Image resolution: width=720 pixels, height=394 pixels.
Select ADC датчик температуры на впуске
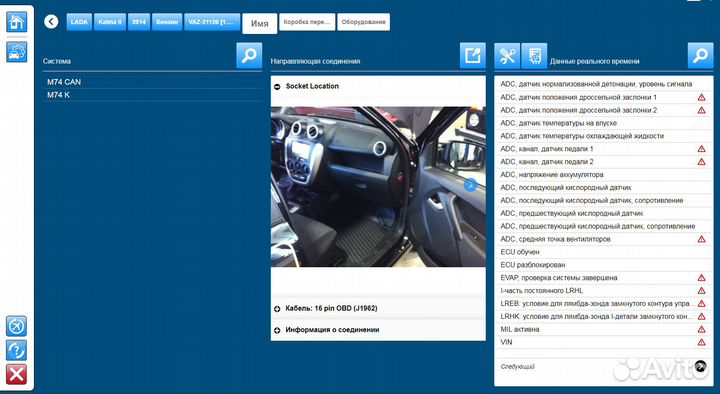tap(603, 123)
